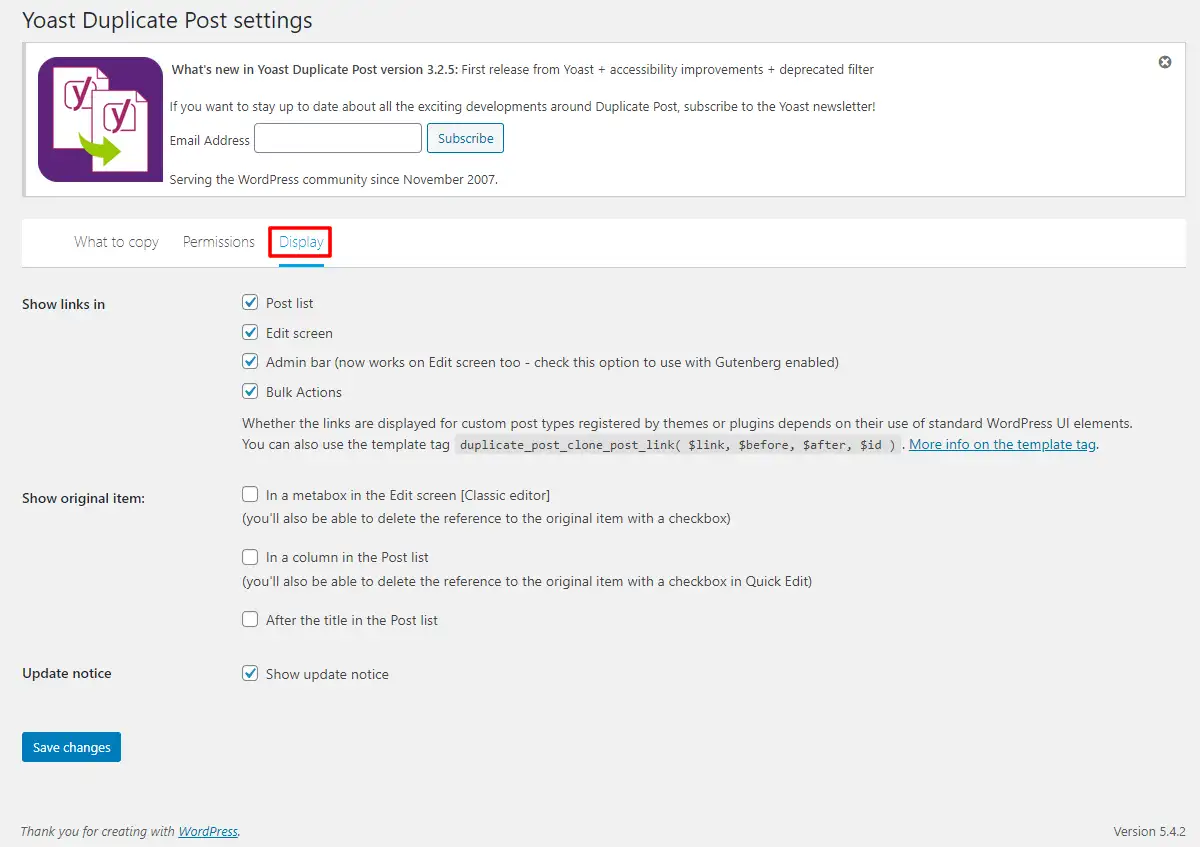The image size is (1200, 847).
Task: Click the Yoast Duplicate Post logo
Action: point(100,119)
